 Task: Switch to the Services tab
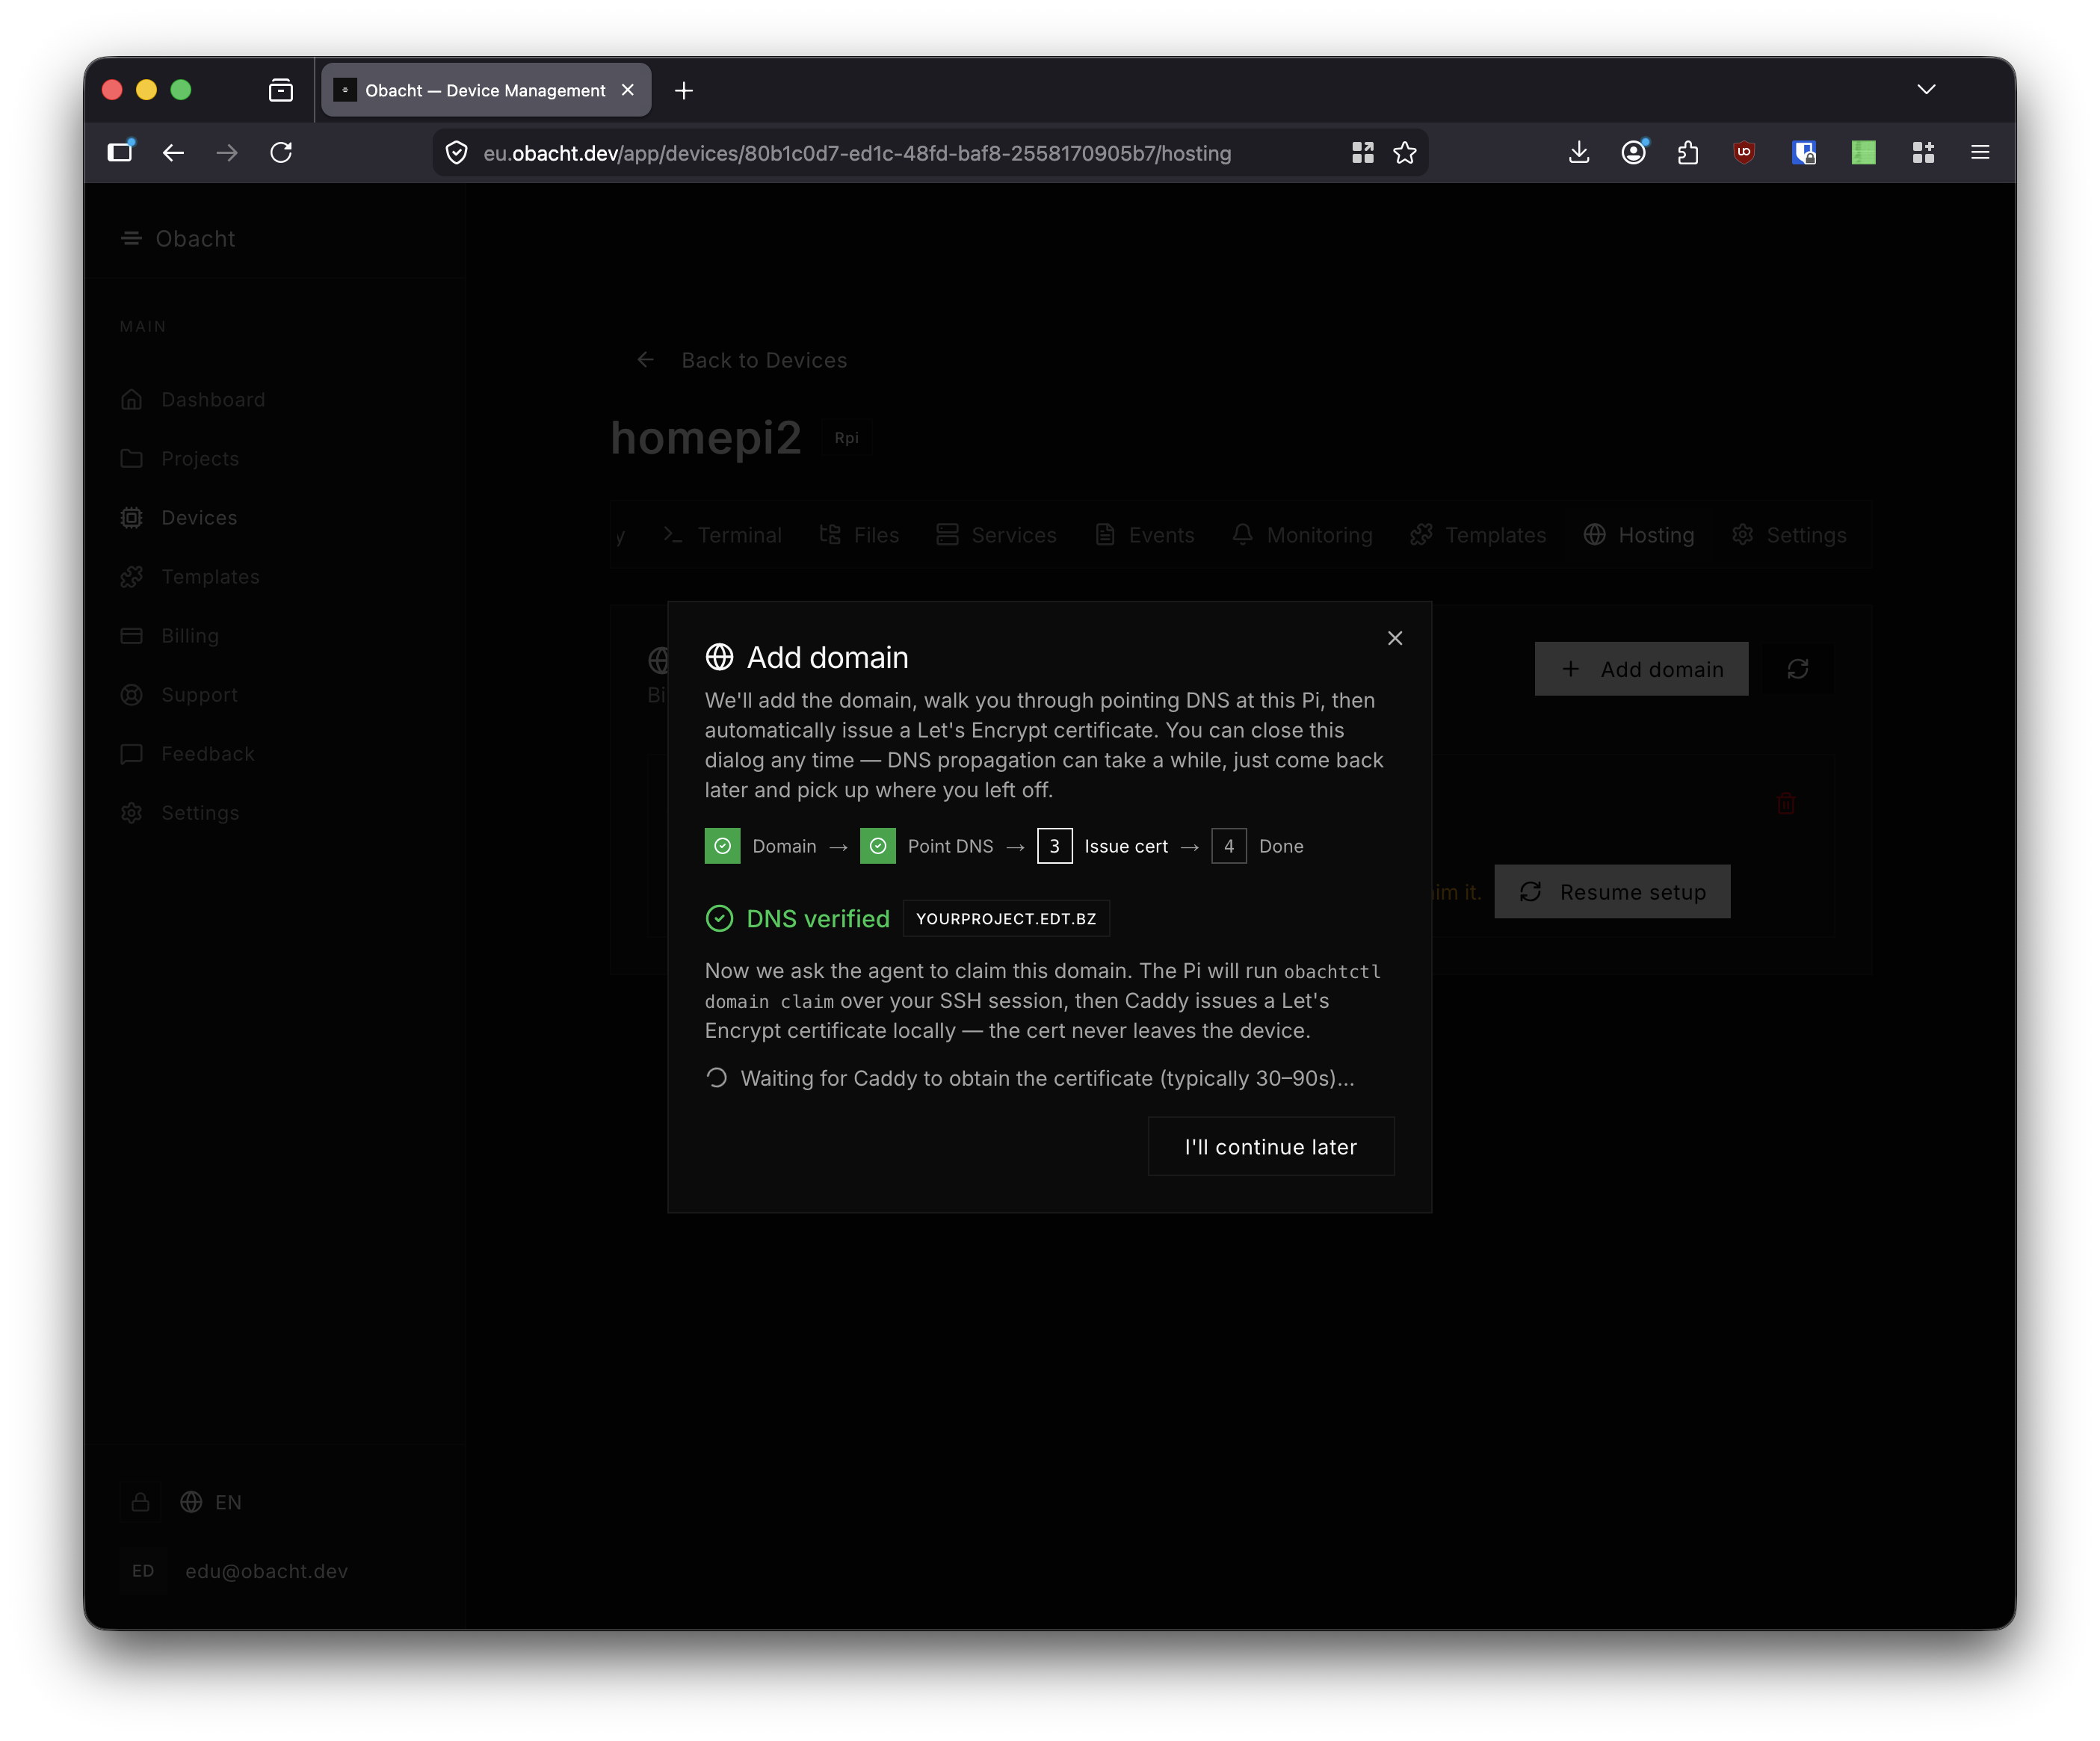point(996,535)
